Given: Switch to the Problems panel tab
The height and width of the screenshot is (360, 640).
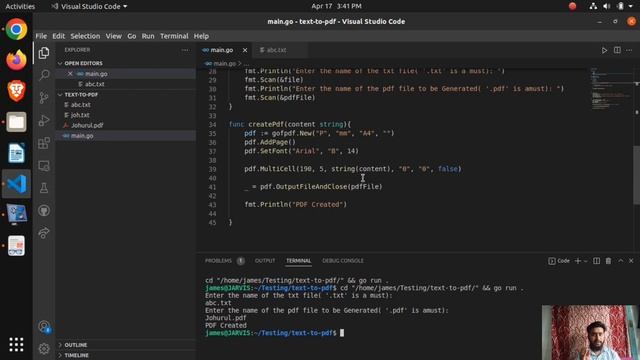Looking at the screenshot, I should 218,261.
